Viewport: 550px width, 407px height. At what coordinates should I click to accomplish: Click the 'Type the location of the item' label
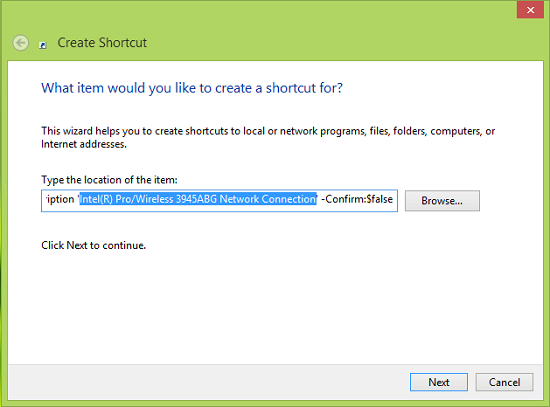(109, 180)
